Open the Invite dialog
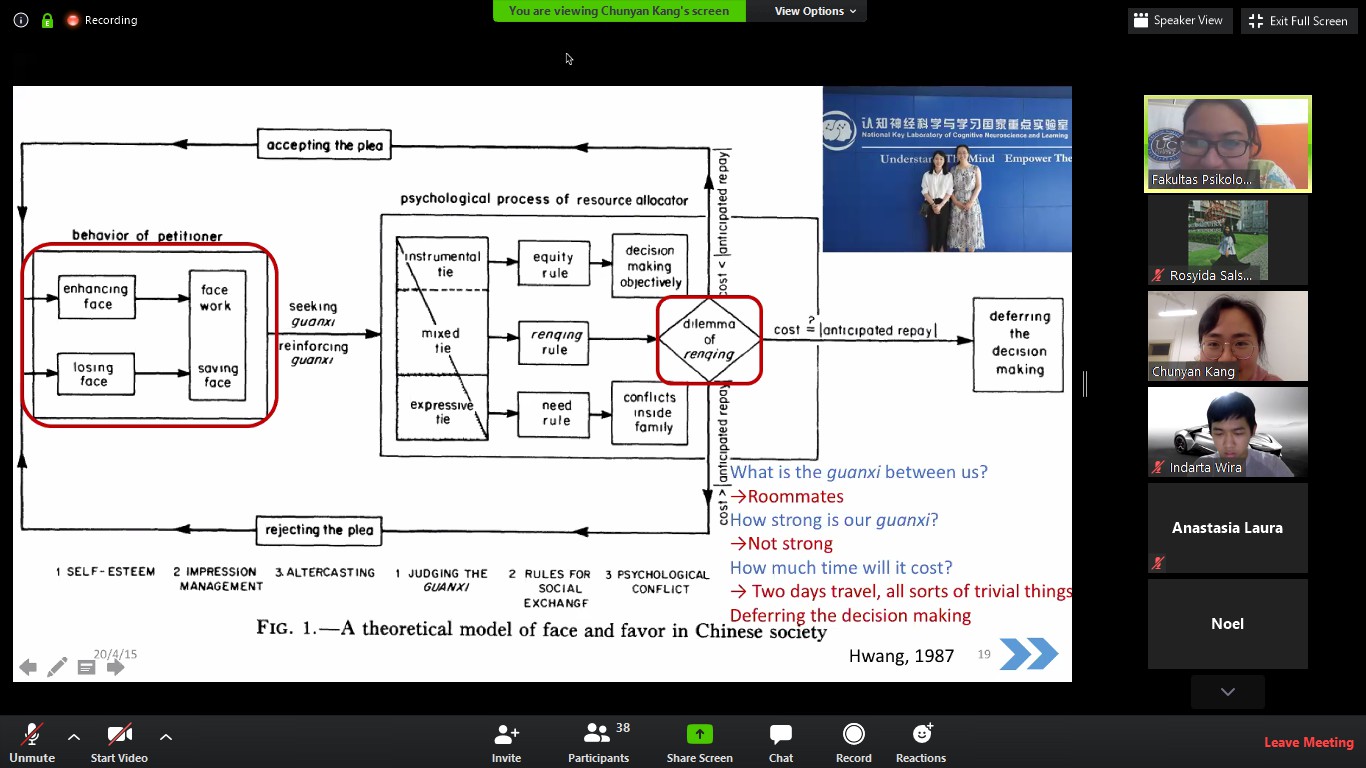This screenshot has width=1366, height=768. point(506,743)
